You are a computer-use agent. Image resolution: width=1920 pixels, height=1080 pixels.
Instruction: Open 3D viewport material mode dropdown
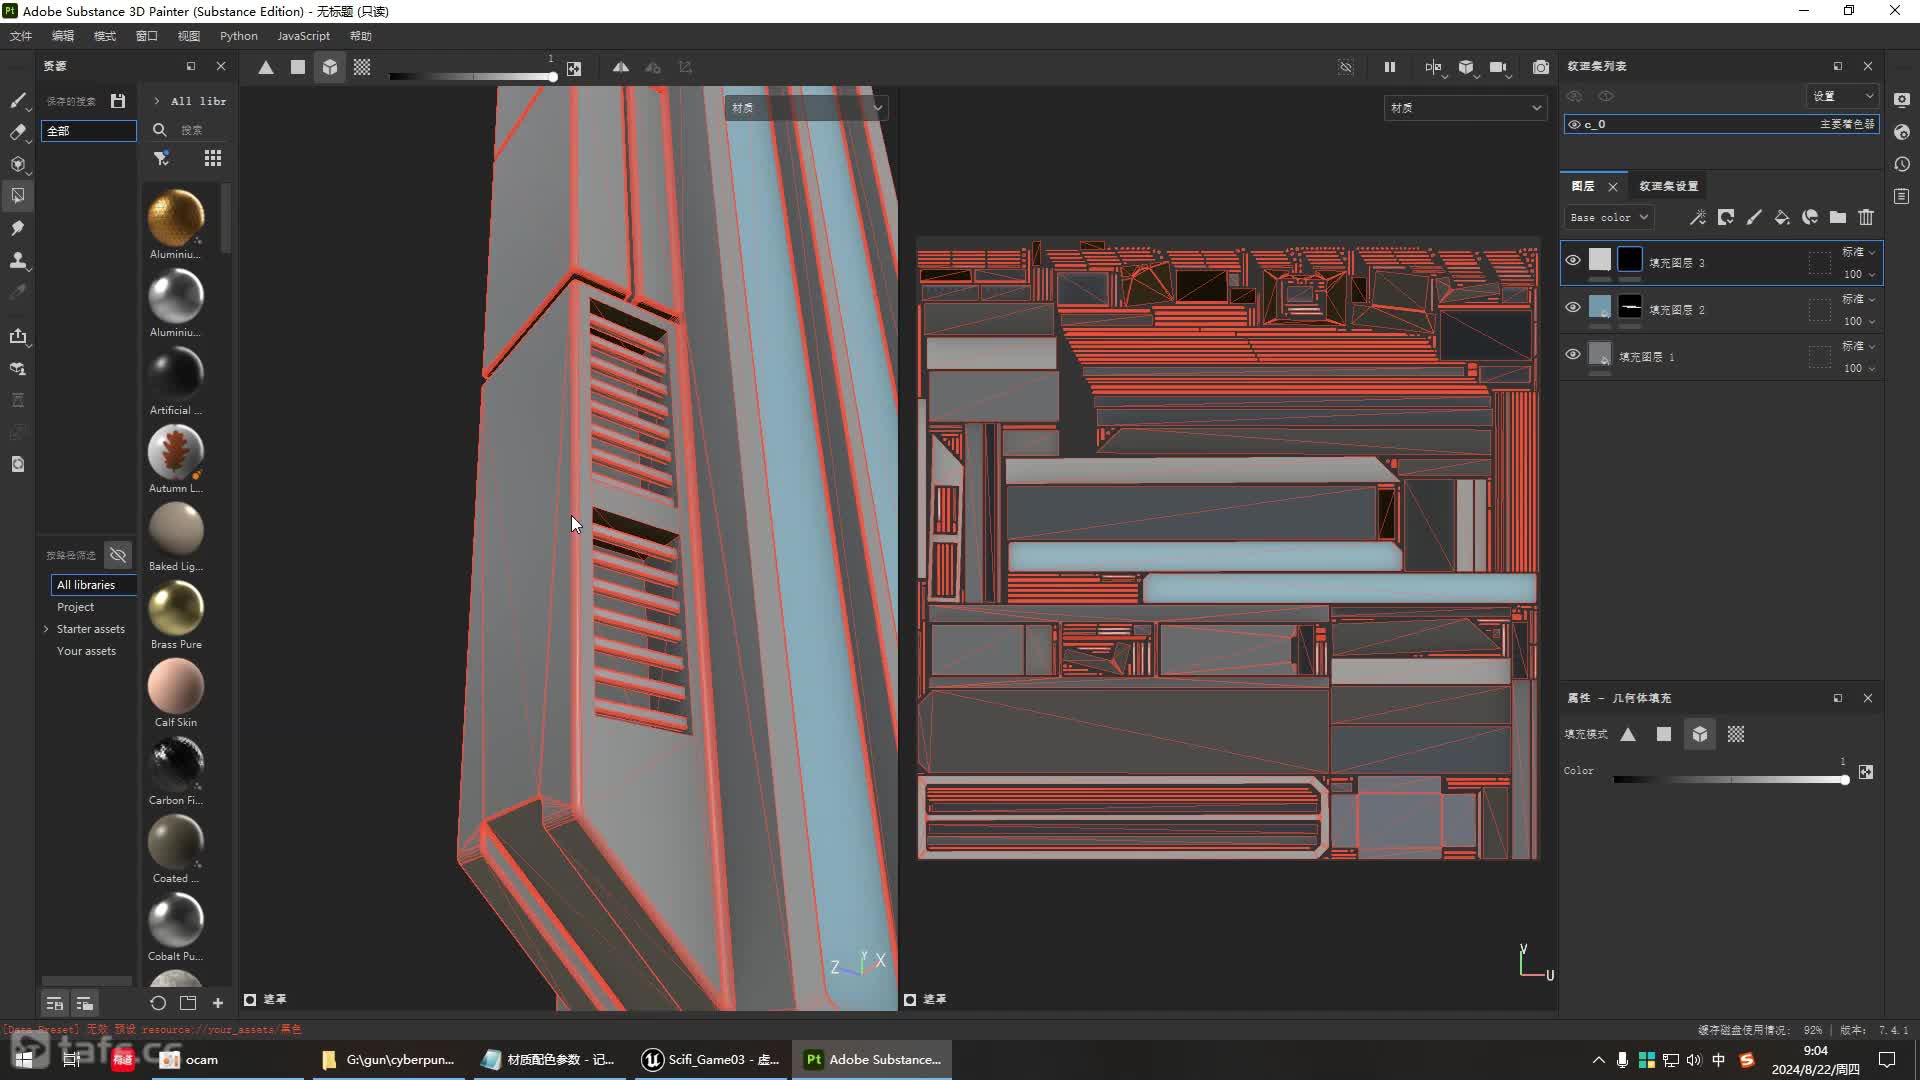806,108
